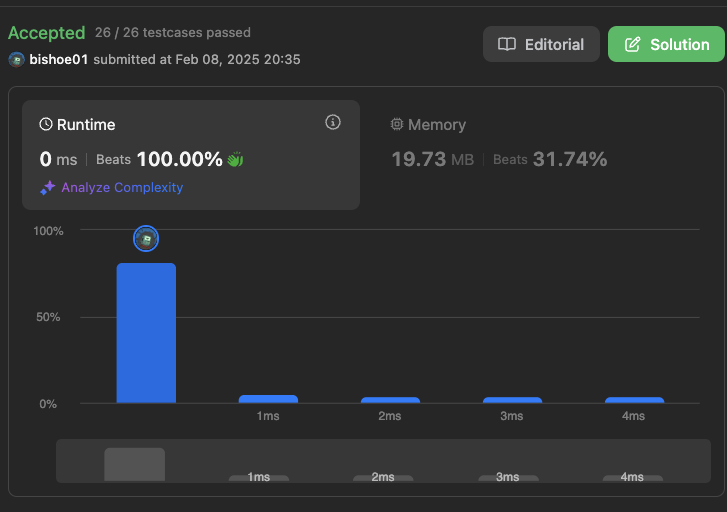The height and width of the screenshot is (512, 727).
Task: Click the Runtime clock icon
Action: (x=45, y=124)
